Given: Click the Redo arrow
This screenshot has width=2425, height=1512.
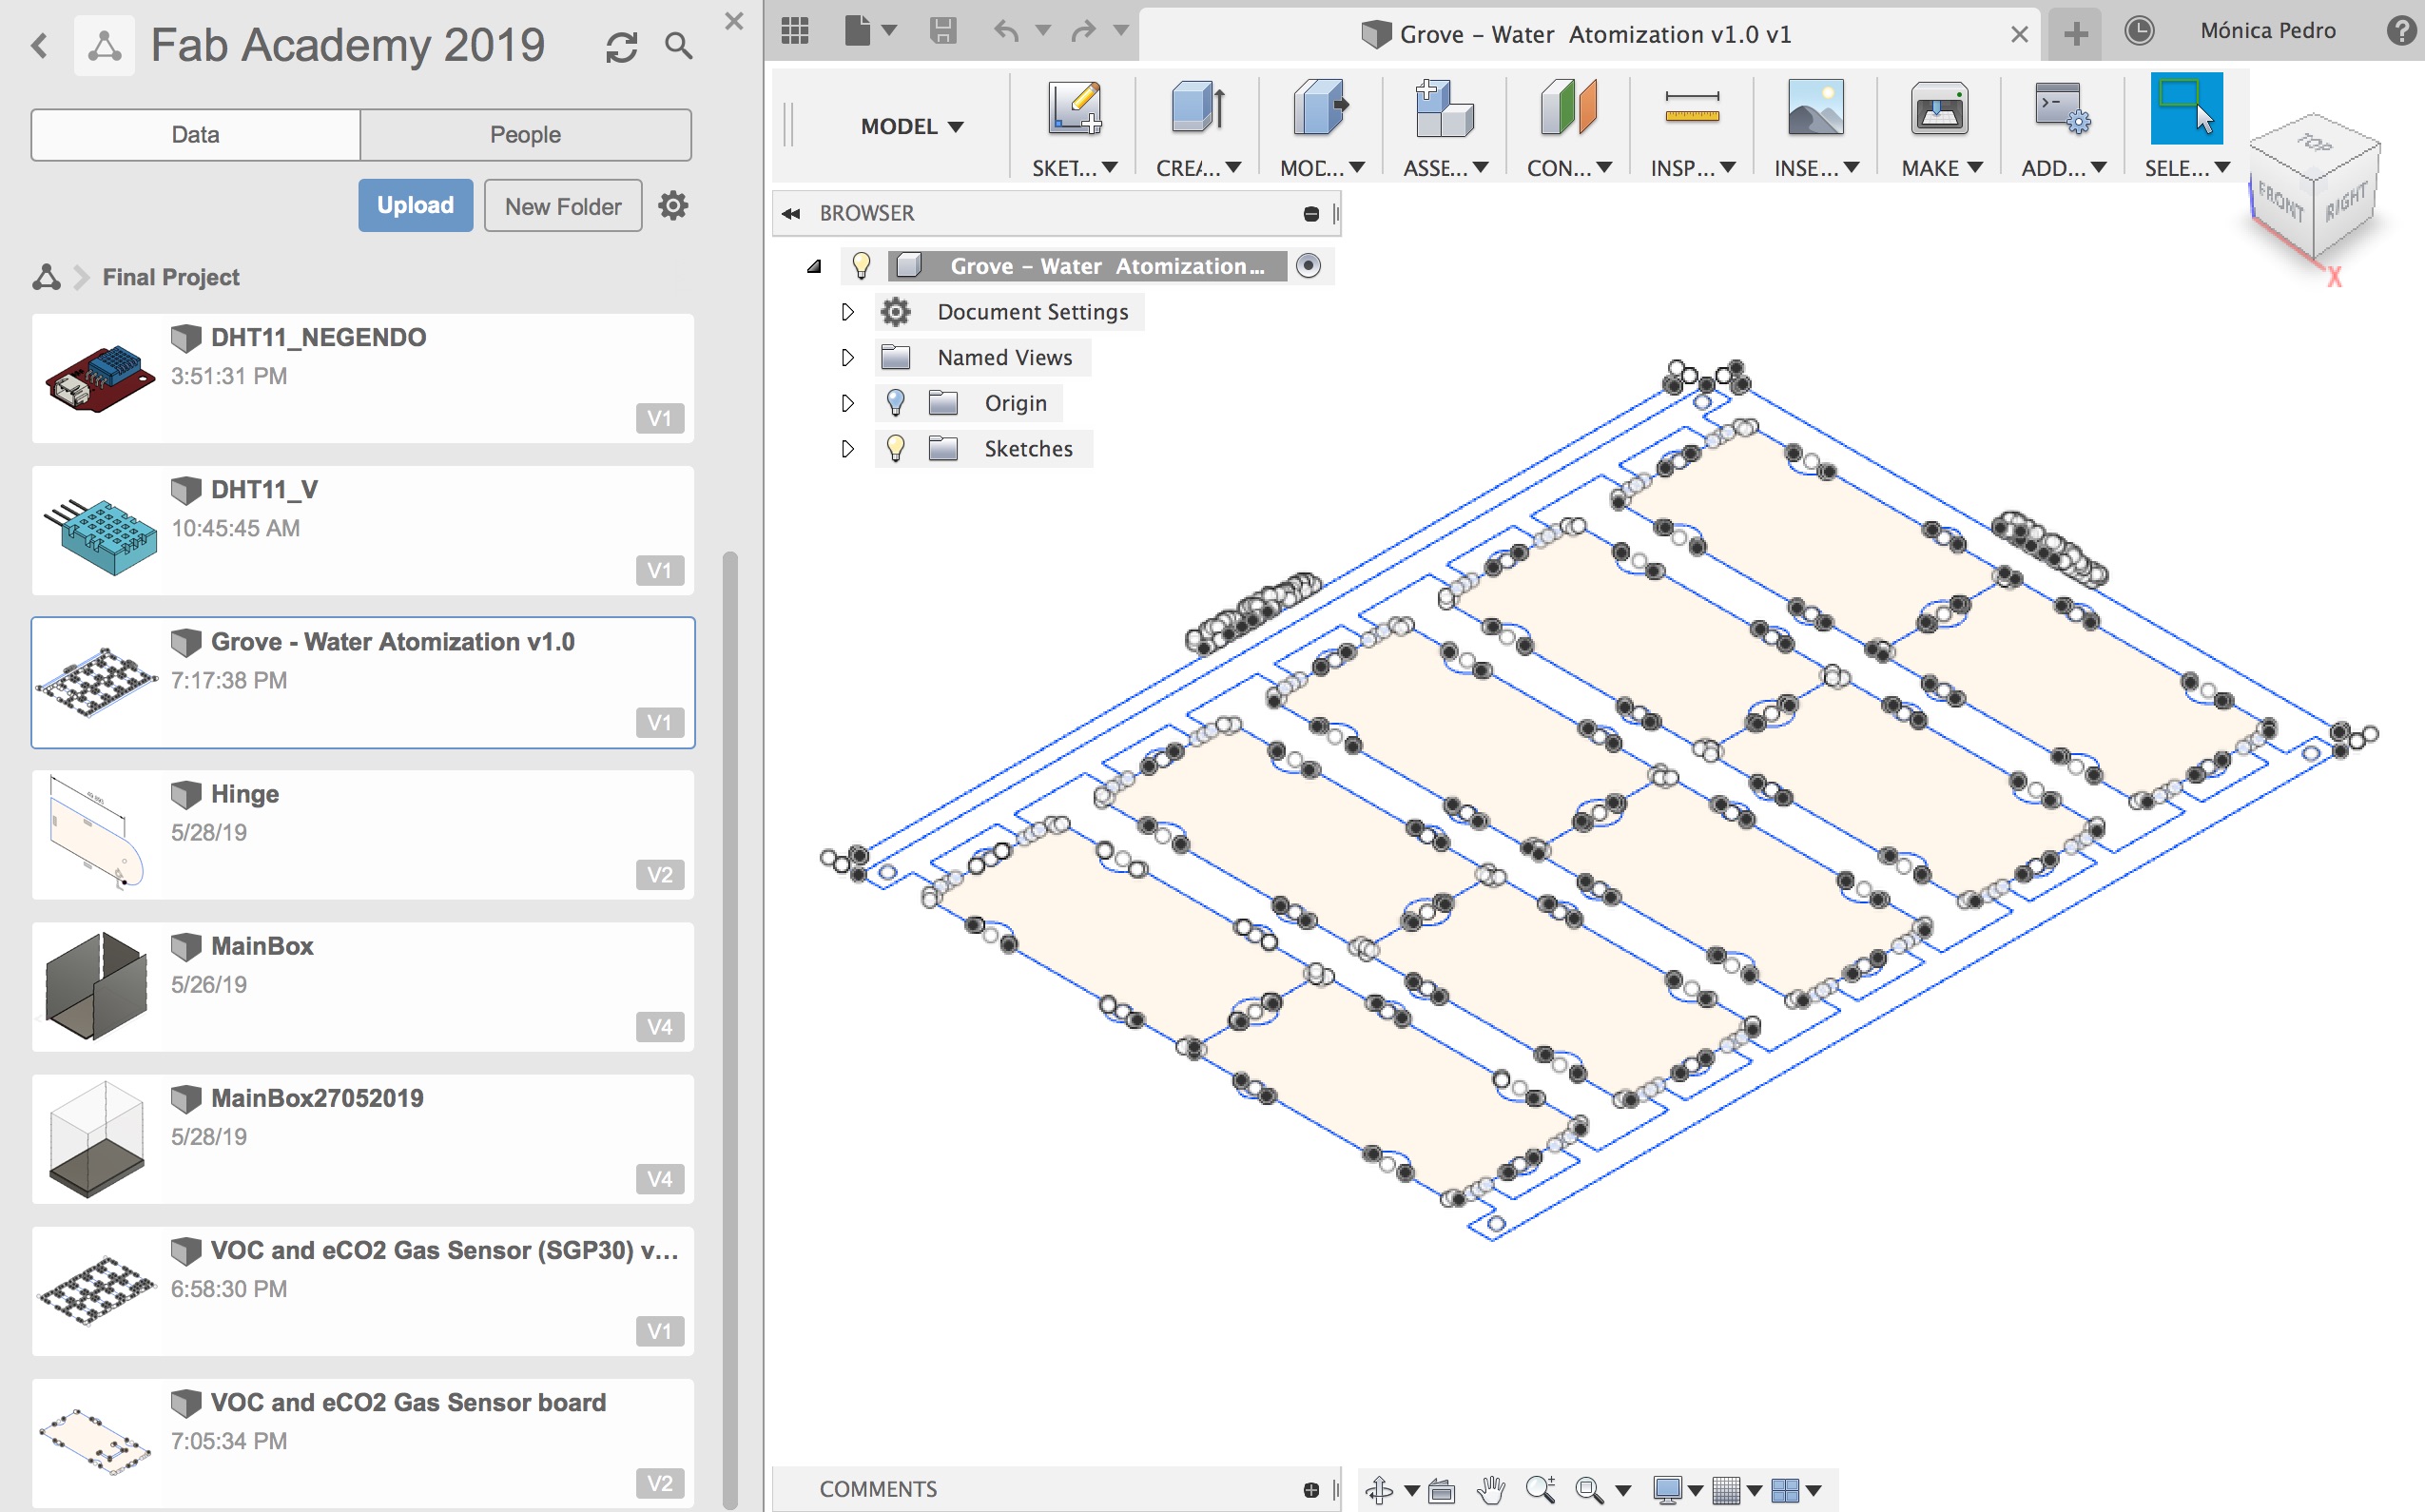Looking at the screenshot, I should click(1083, 31).
